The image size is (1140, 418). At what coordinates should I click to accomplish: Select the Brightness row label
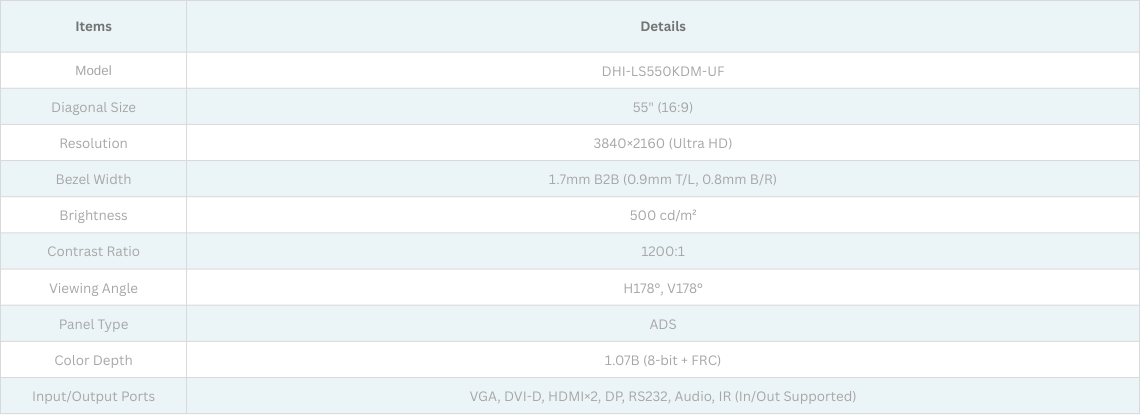(93, 215)
